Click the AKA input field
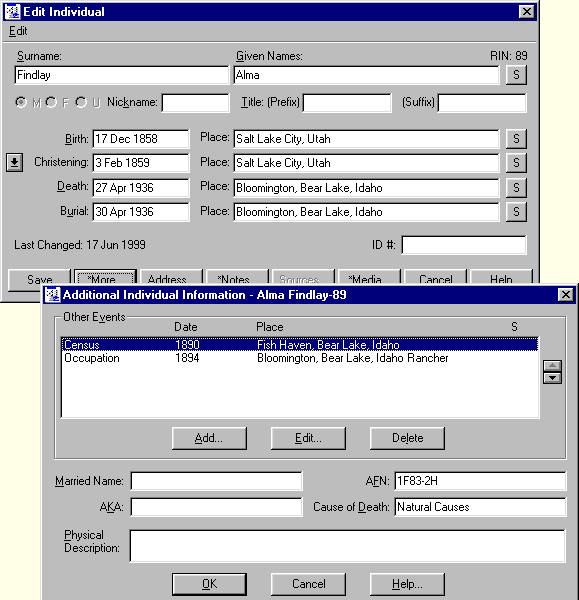Viewport: 579px width, 600px height. pos(216,507)
